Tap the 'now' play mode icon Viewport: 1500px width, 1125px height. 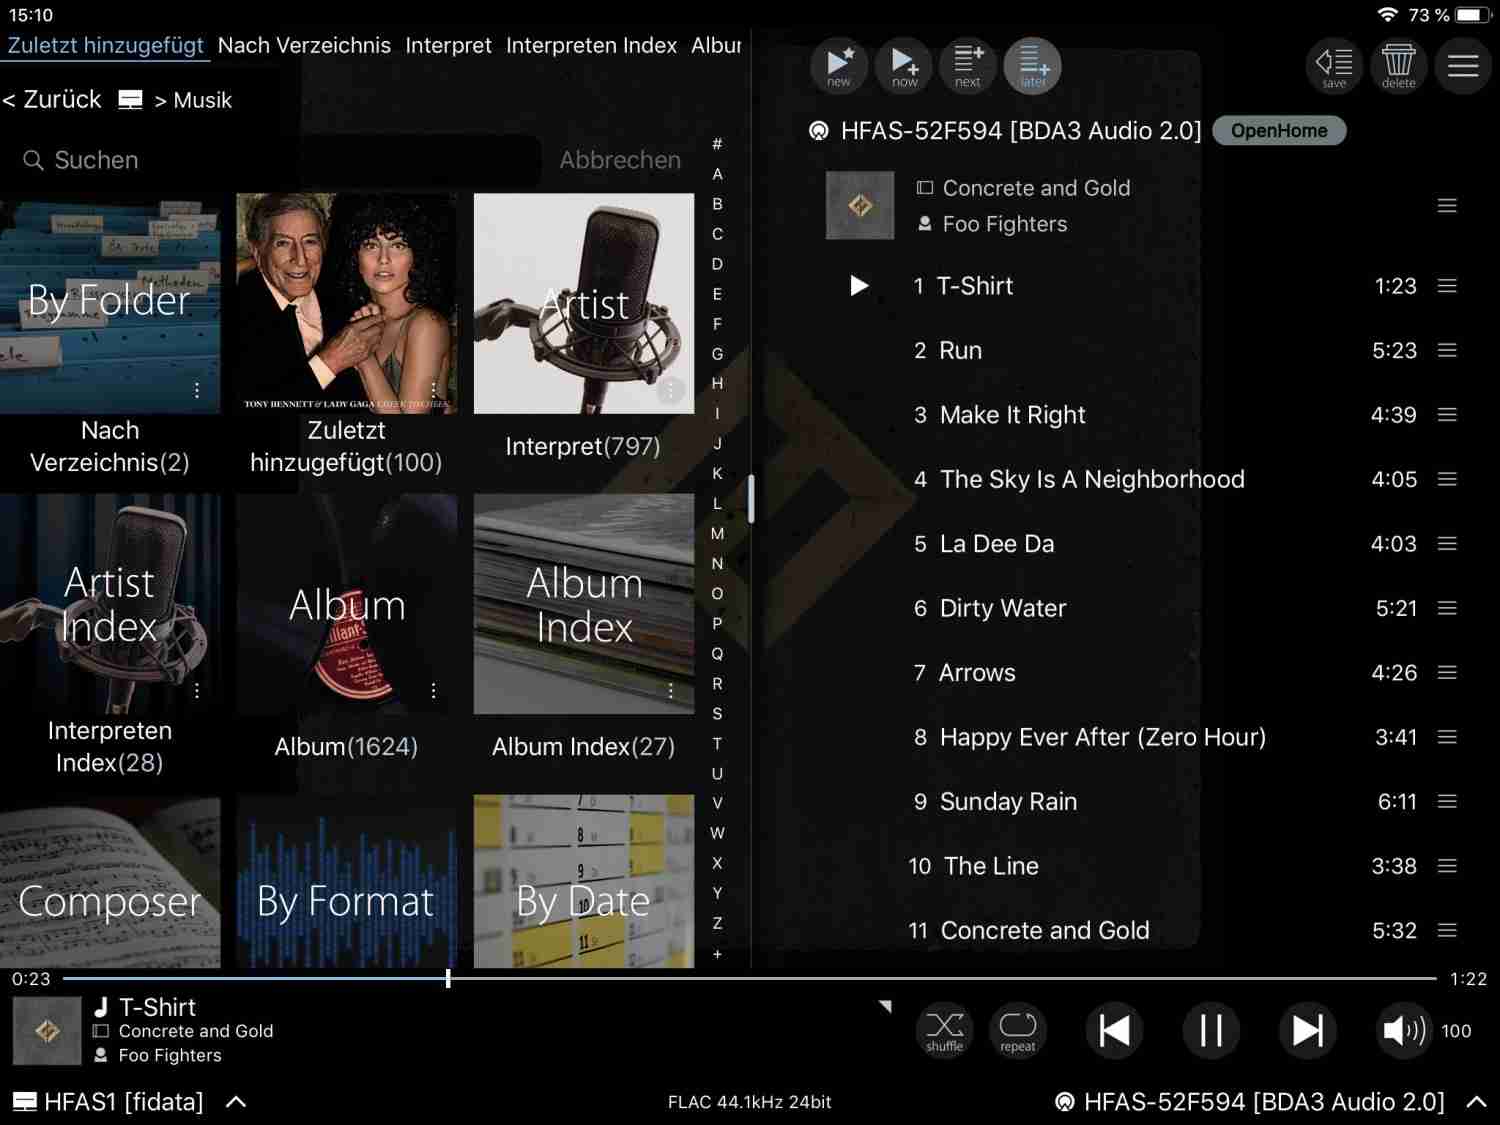tap(904, 66)
